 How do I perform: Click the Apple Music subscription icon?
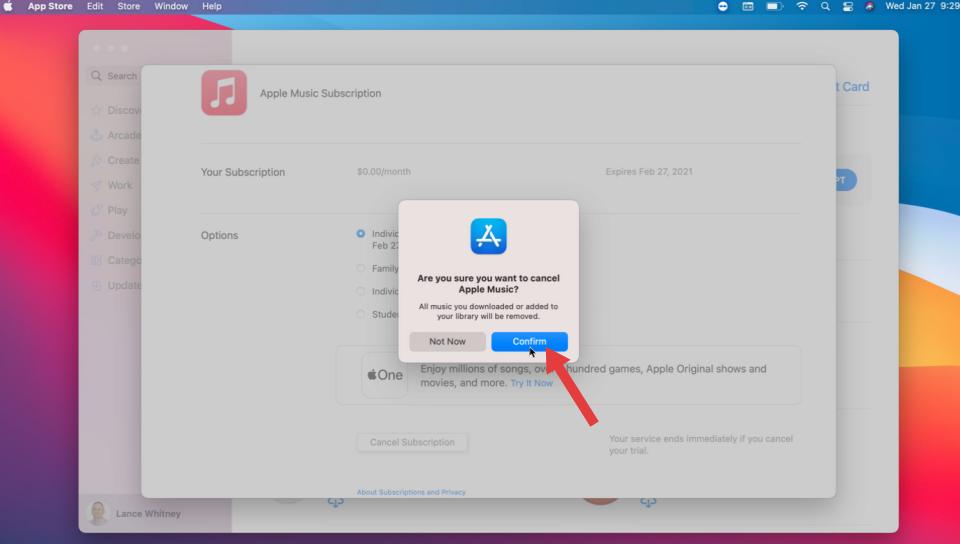coord(224,92)
